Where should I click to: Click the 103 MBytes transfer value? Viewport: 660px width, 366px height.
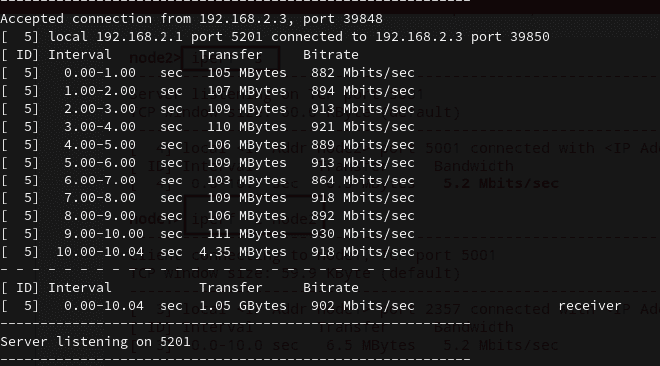coord(247,180)
